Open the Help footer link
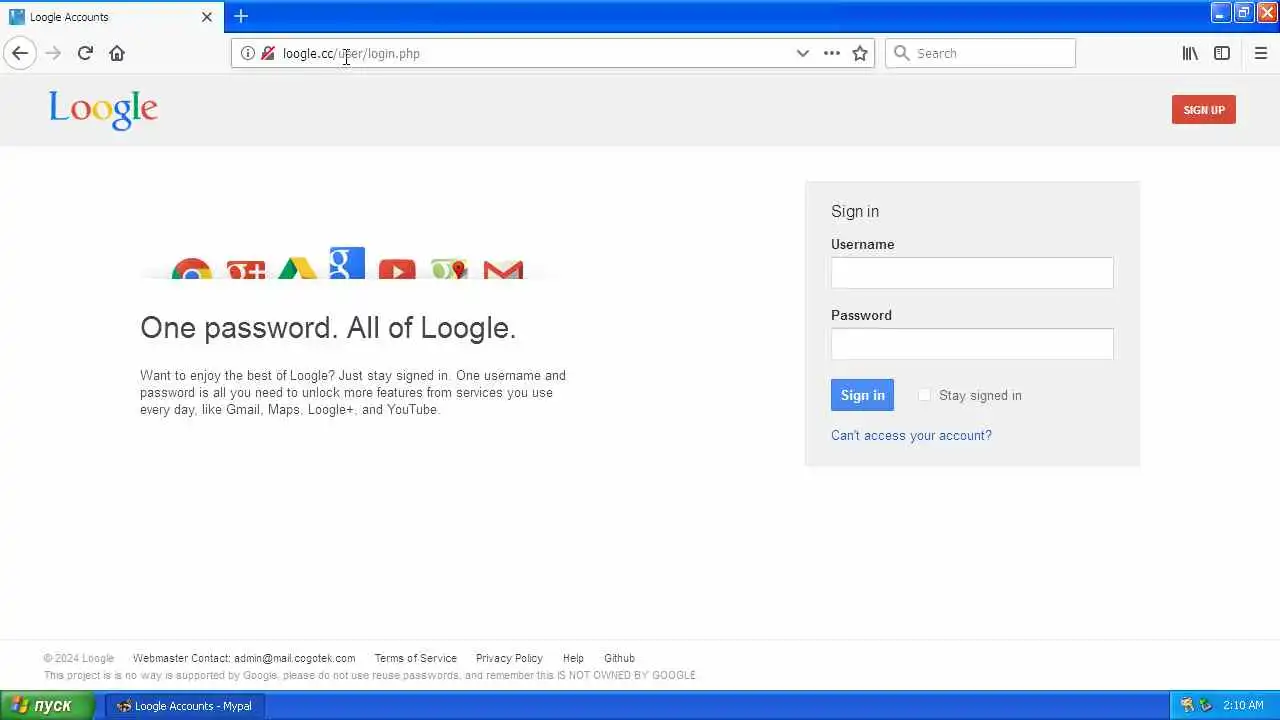The width and height of the screenshot is (1280, 720). point(573,658)
